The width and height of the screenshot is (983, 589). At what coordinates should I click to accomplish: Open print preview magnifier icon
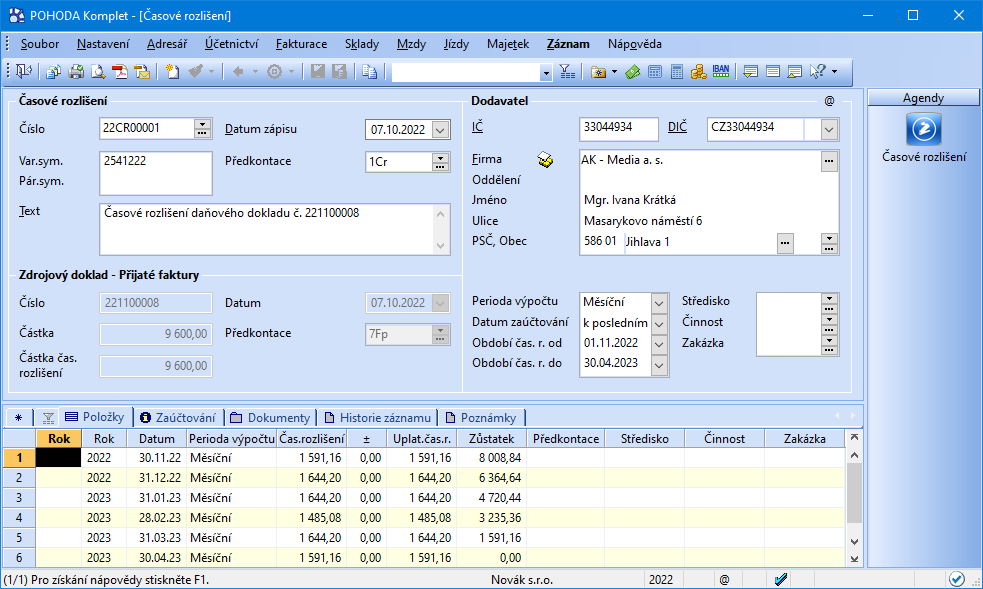(x=98, y=72)
